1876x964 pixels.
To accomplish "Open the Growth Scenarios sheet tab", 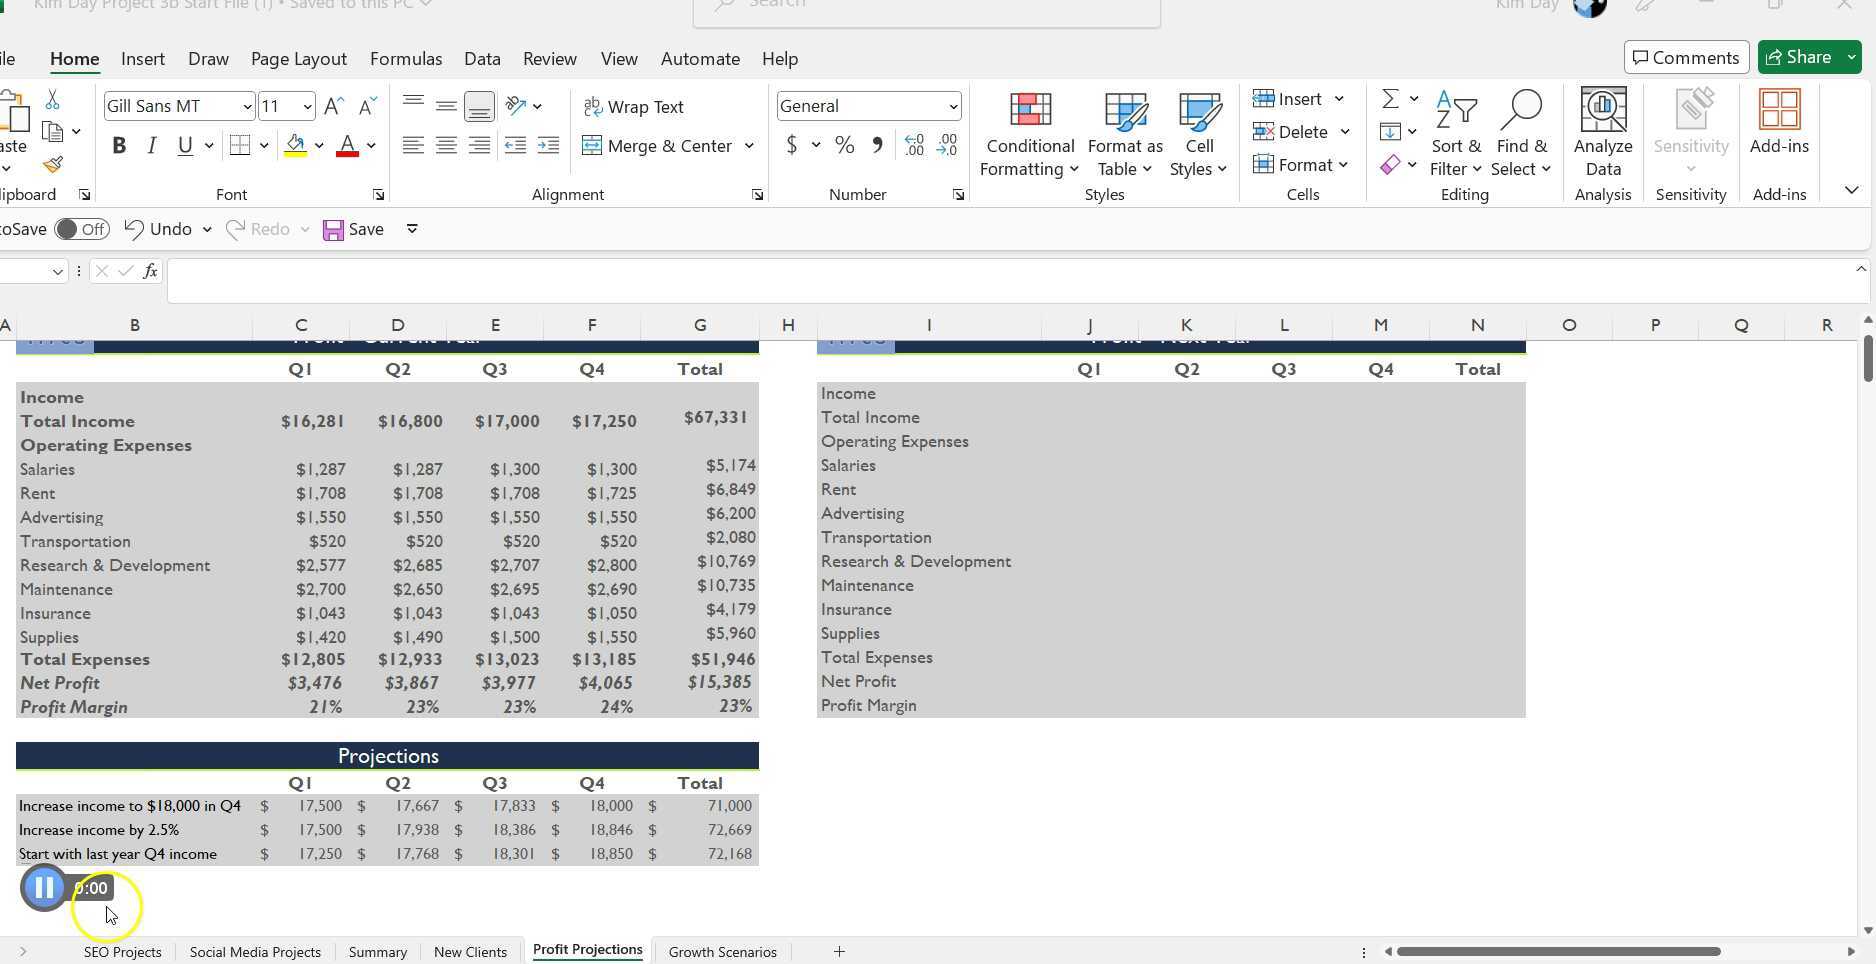I will [722, 951].
